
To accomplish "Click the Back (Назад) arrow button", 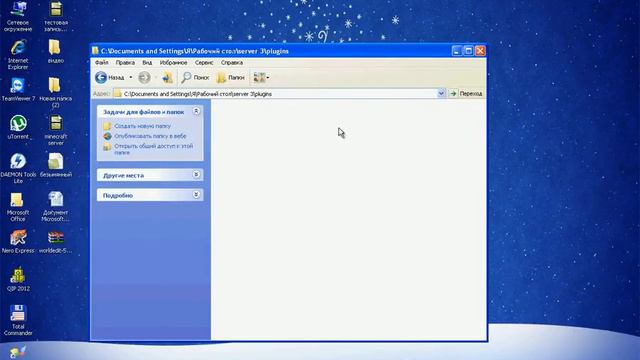I will click(101, 77).
